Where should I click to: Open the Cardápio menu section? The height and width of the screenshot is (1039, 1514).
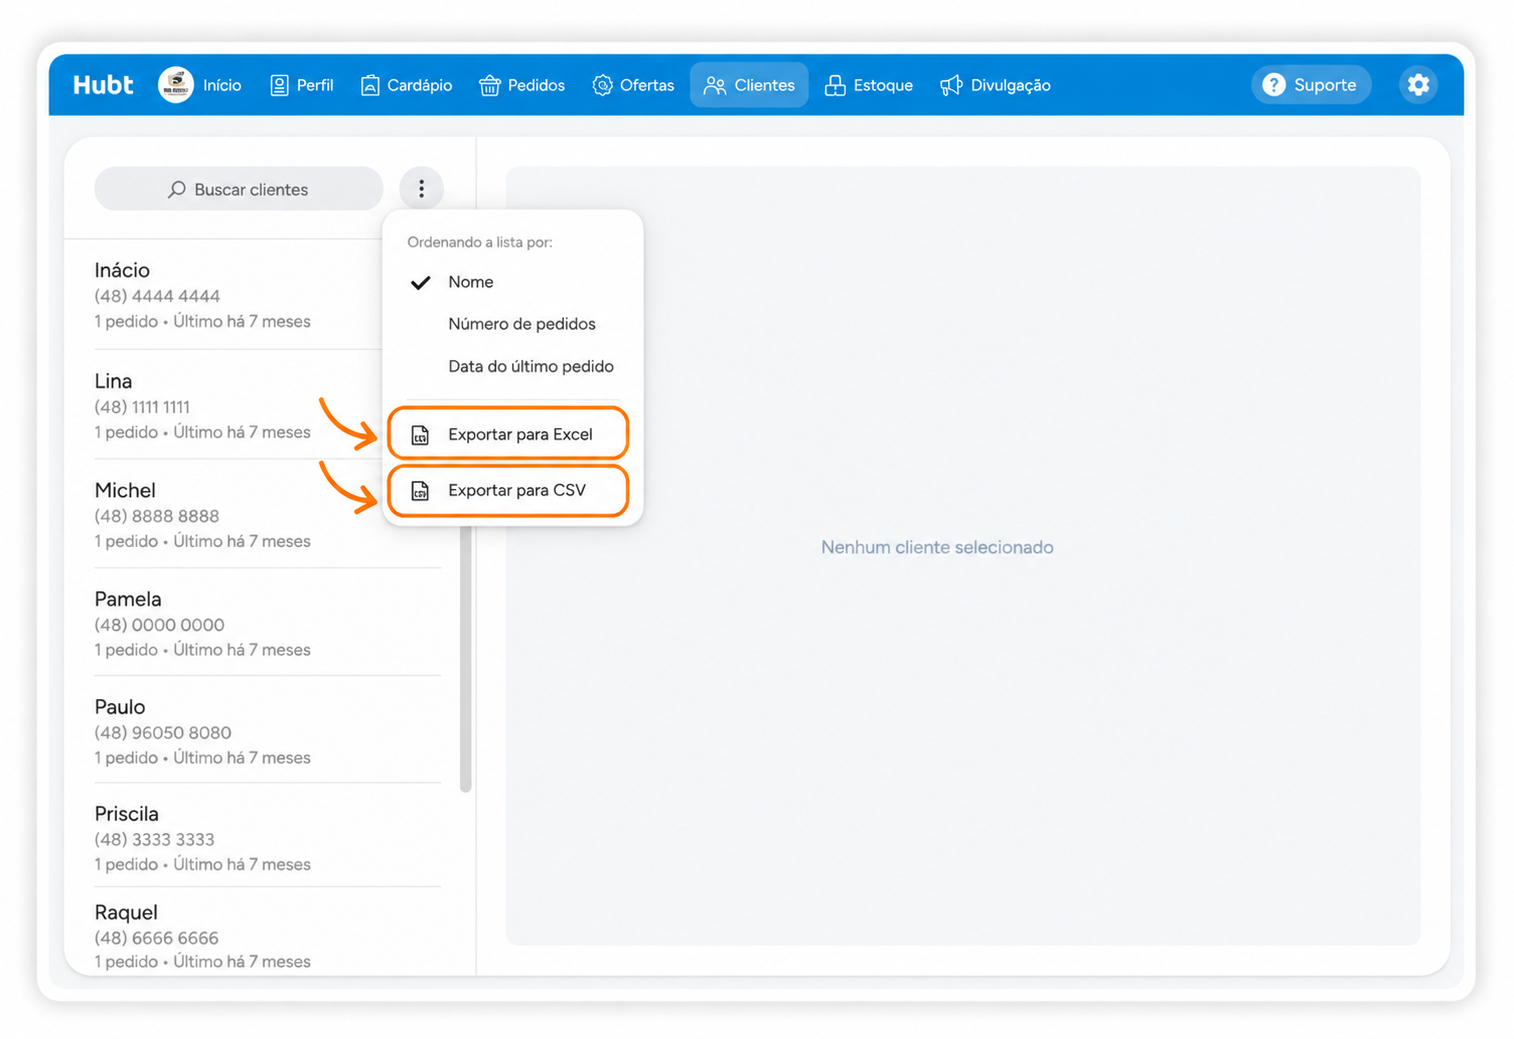[x=406, y=85]
